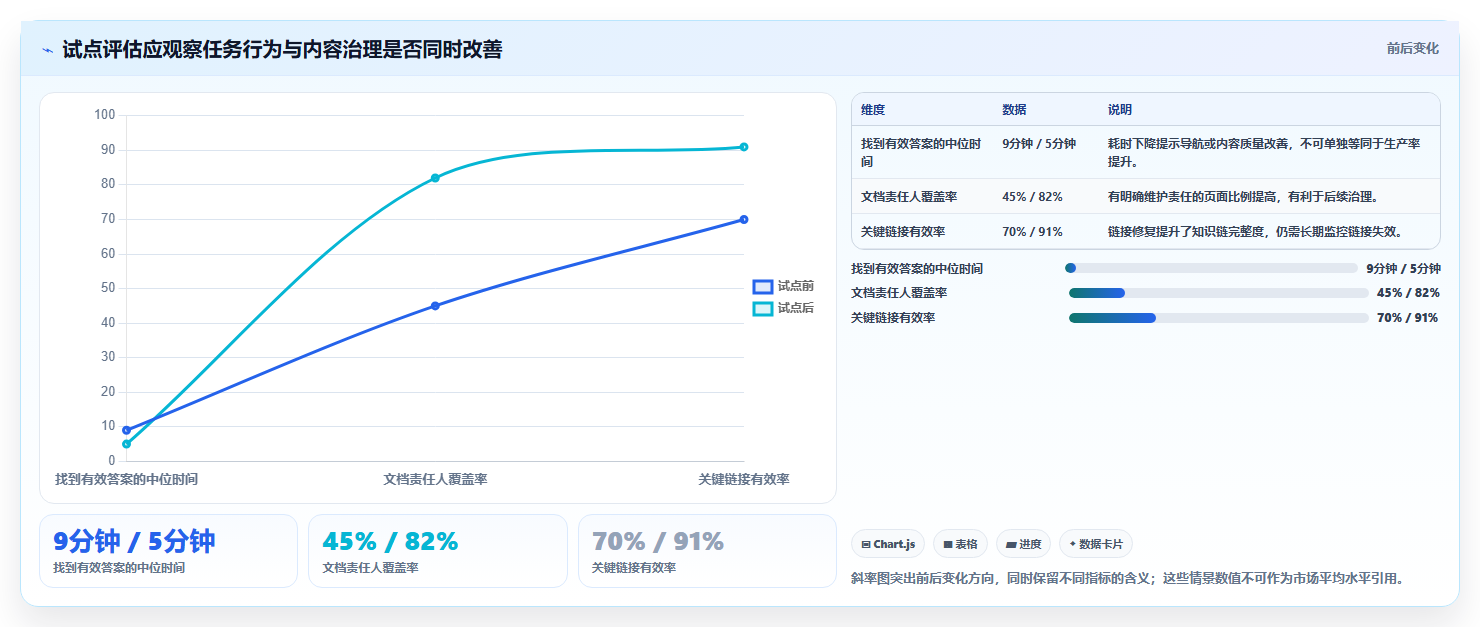Select the 数据卡片 tag chip
This screenshot has width=1480, height=627.
pos(1096,544)
